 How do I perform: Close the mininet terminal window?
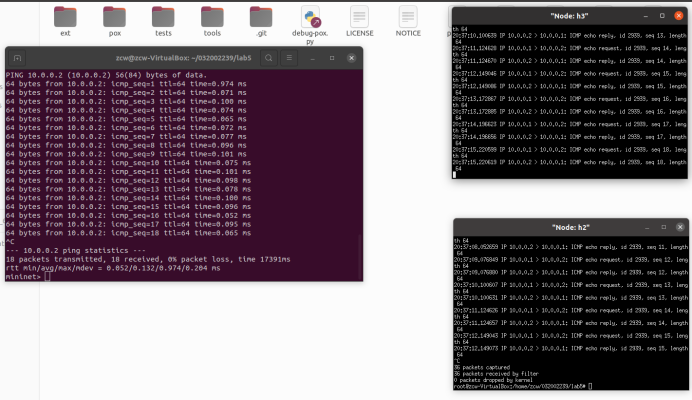351,58
